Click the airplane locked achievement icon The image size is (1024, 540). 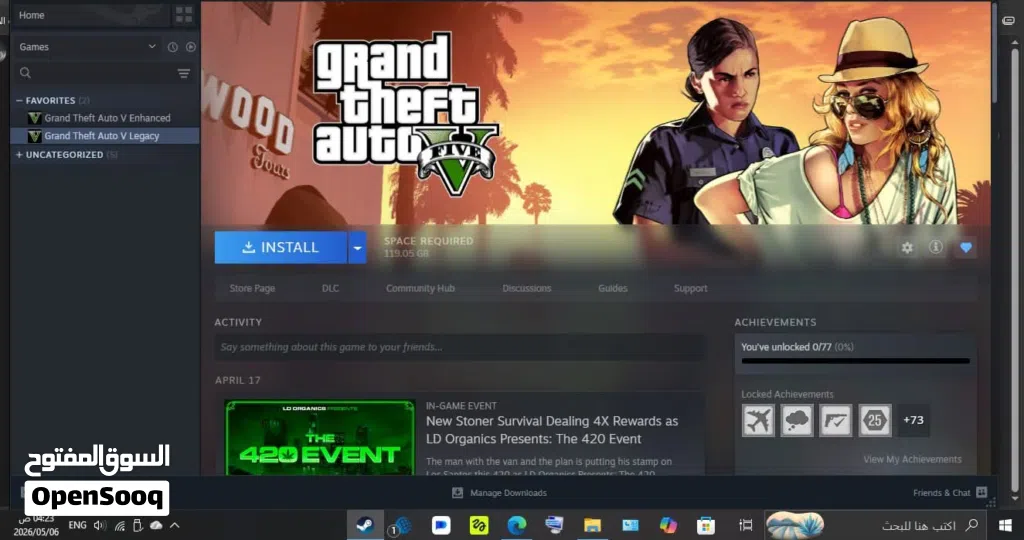coord(758,420)
